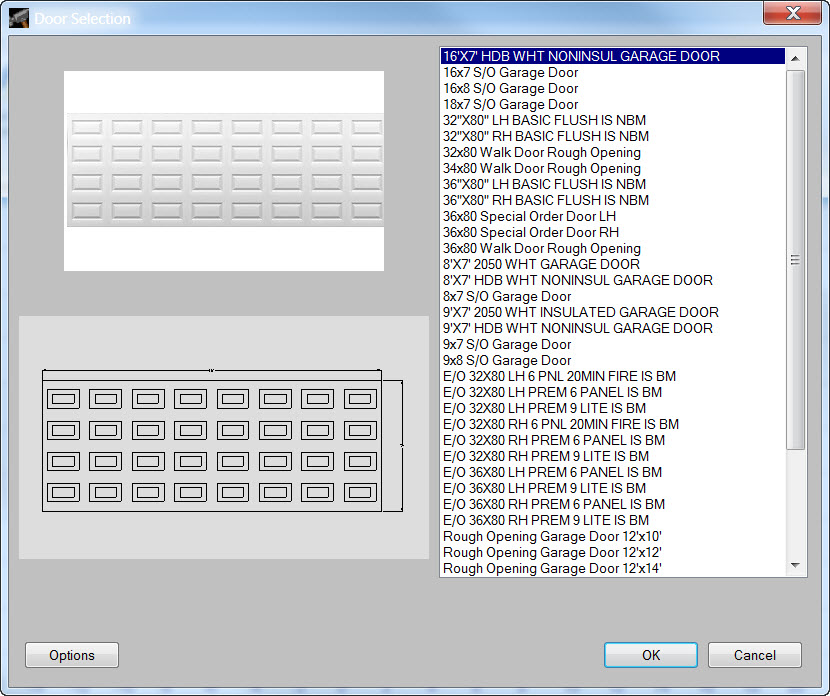Select E/O 36X80 LH PREM 9 LITE

pyautogui.click(x=613, y=488)
